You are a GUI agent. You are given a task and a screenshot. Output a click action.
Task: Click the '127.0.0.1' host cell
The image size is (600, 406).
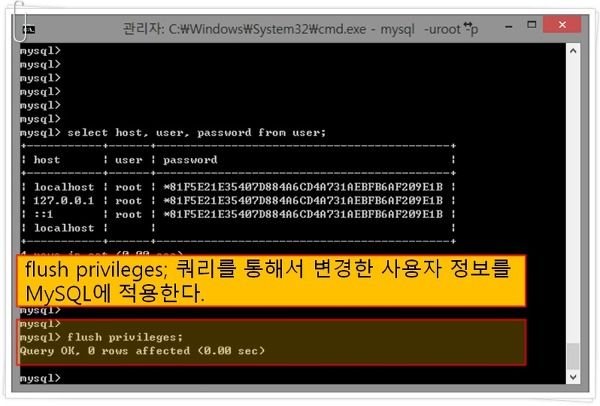64,201
